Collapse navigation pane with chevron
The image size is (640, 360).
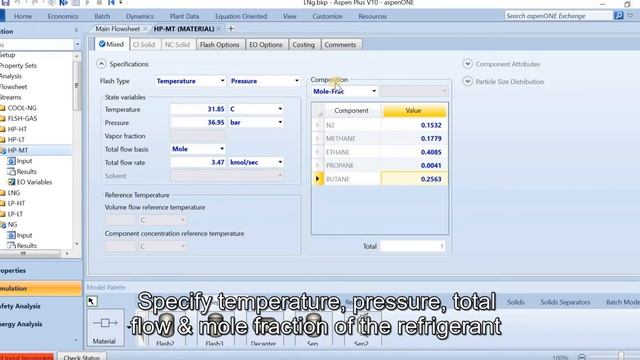[76, 31]
